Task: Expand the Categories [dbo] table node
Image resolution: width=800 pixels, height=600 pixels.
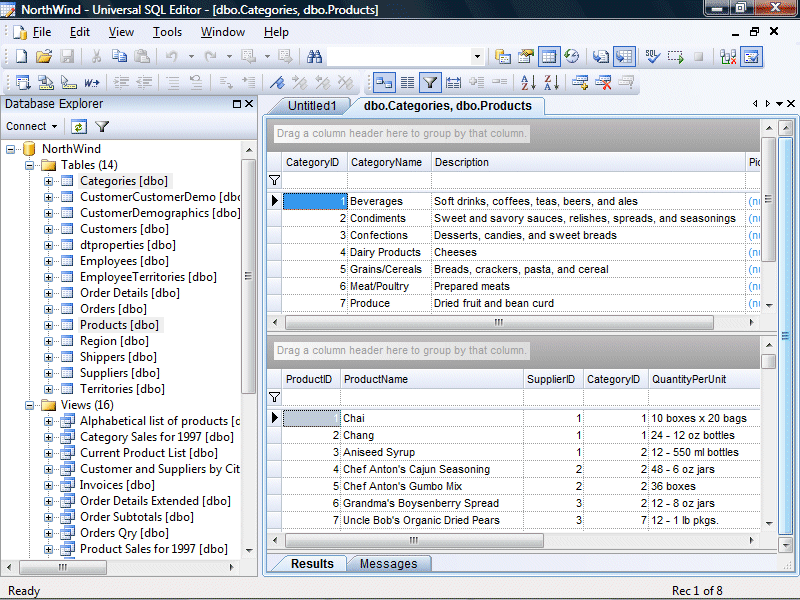Action: tap(48, 181)
